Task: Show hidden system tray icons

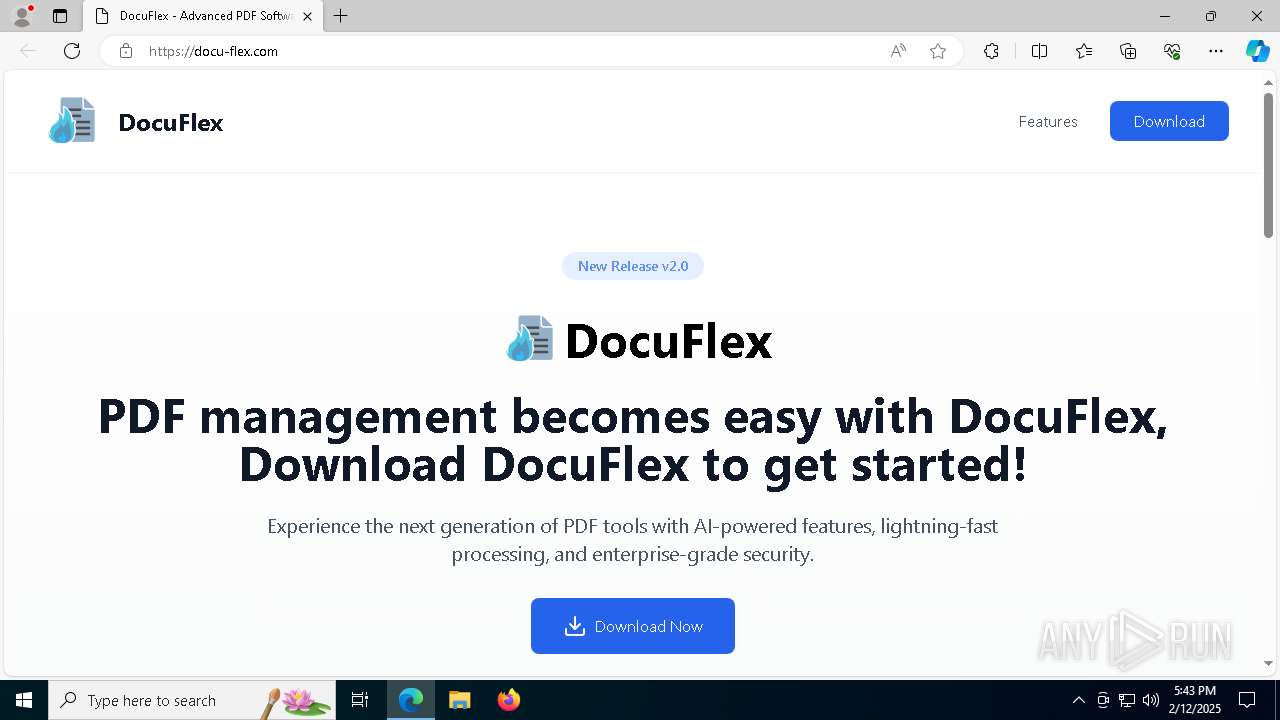Action: tap(1078, 700)
